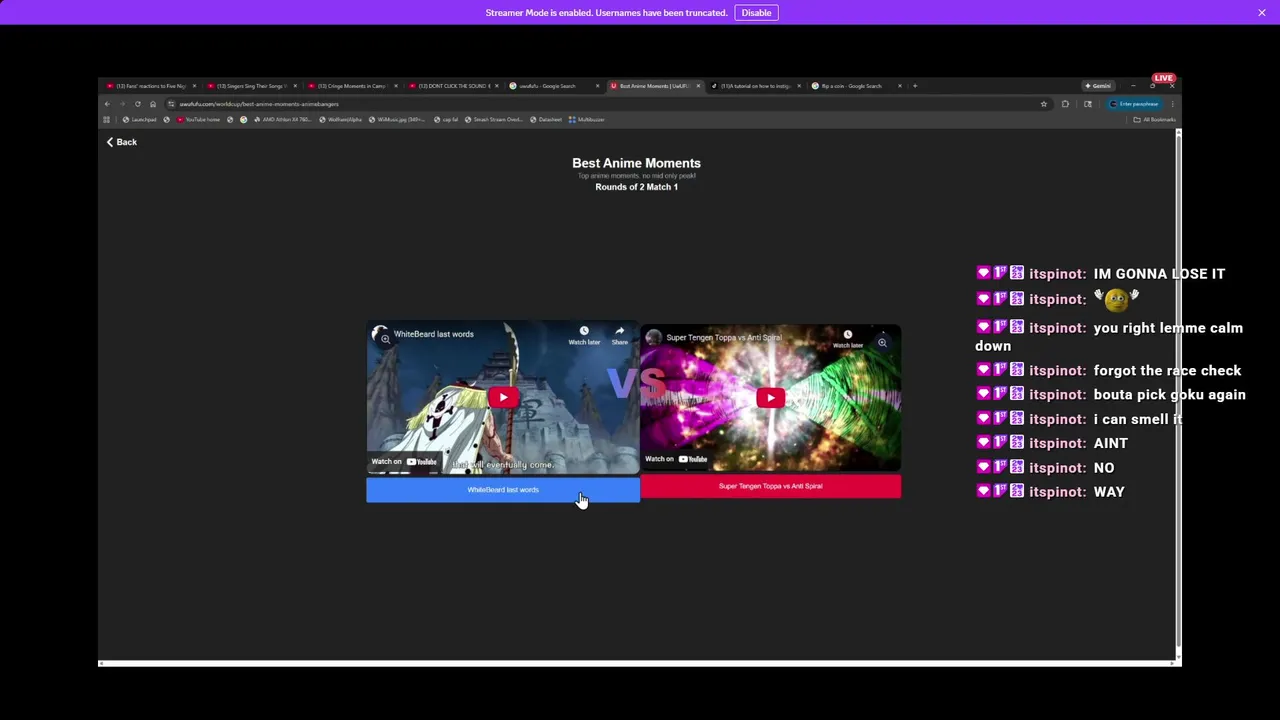This screenshot has width=1280, height=720.
Task: Zoom the WhiteBeard video using the magnifier icon
Action: (385, 339)
